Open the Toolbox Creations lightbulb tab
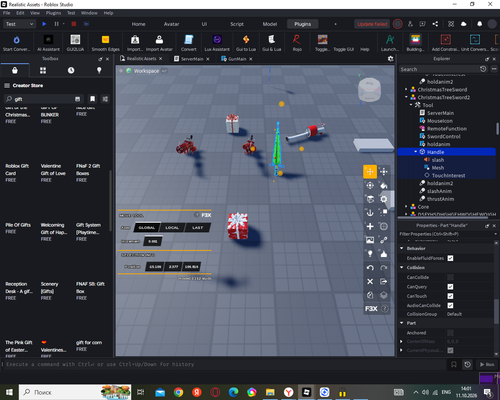 [x=99, y=70]
